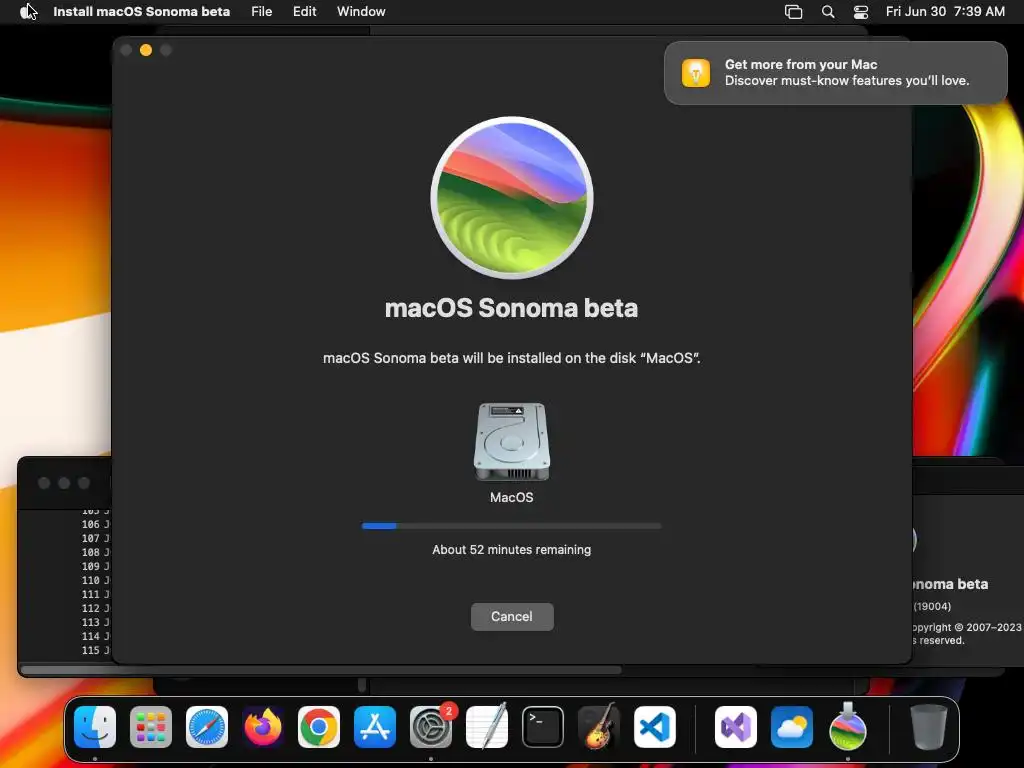
Task: Open the Edit menu
Action: pos(304,11)
